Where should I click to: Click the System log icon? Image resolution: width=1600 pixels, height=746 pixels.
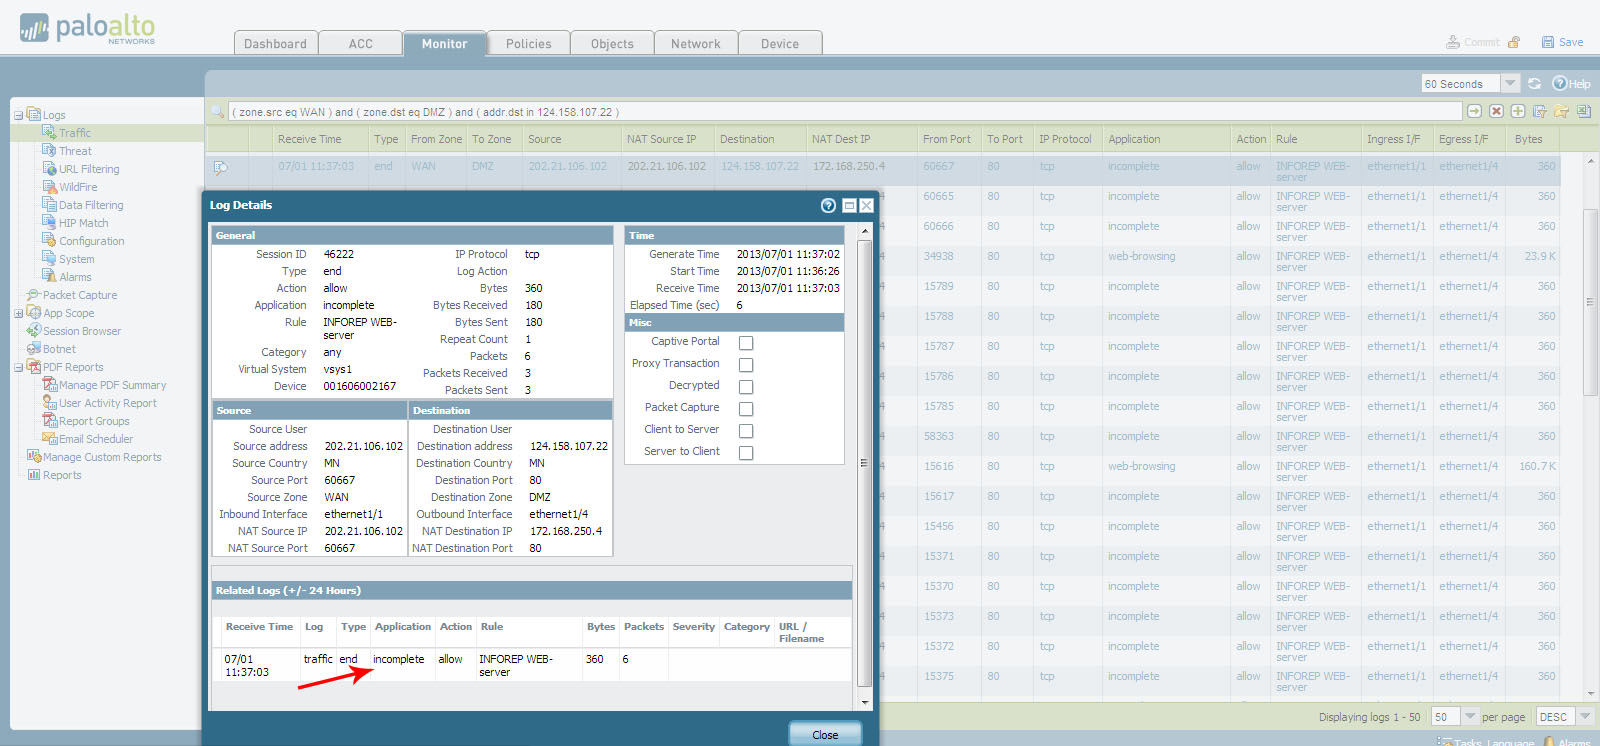pyautogui.click(x=49, y=258)
